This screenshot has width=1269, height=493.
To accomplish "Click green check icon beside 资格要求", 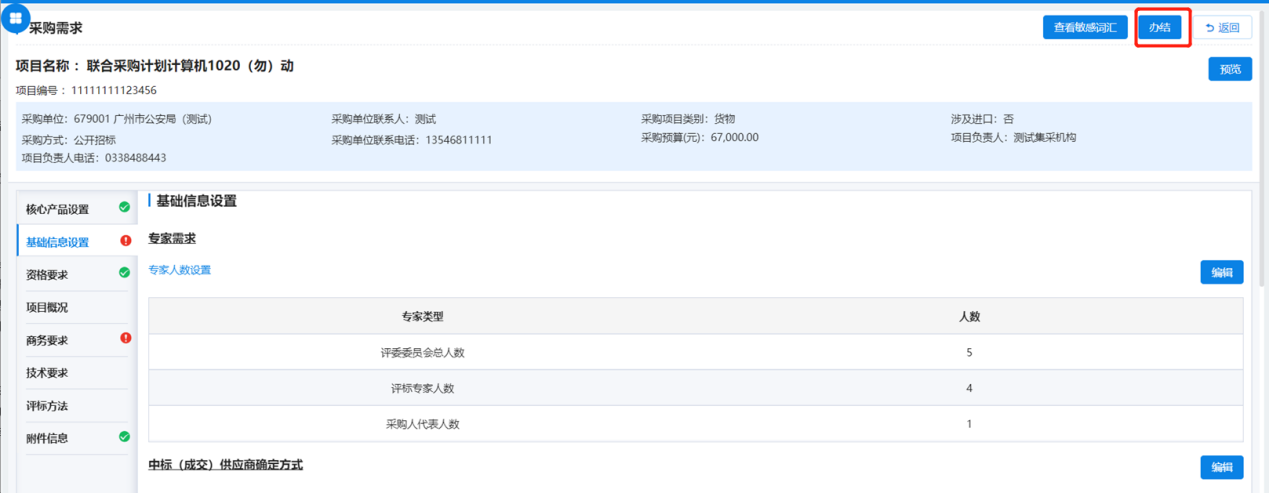I will point(124,273).
